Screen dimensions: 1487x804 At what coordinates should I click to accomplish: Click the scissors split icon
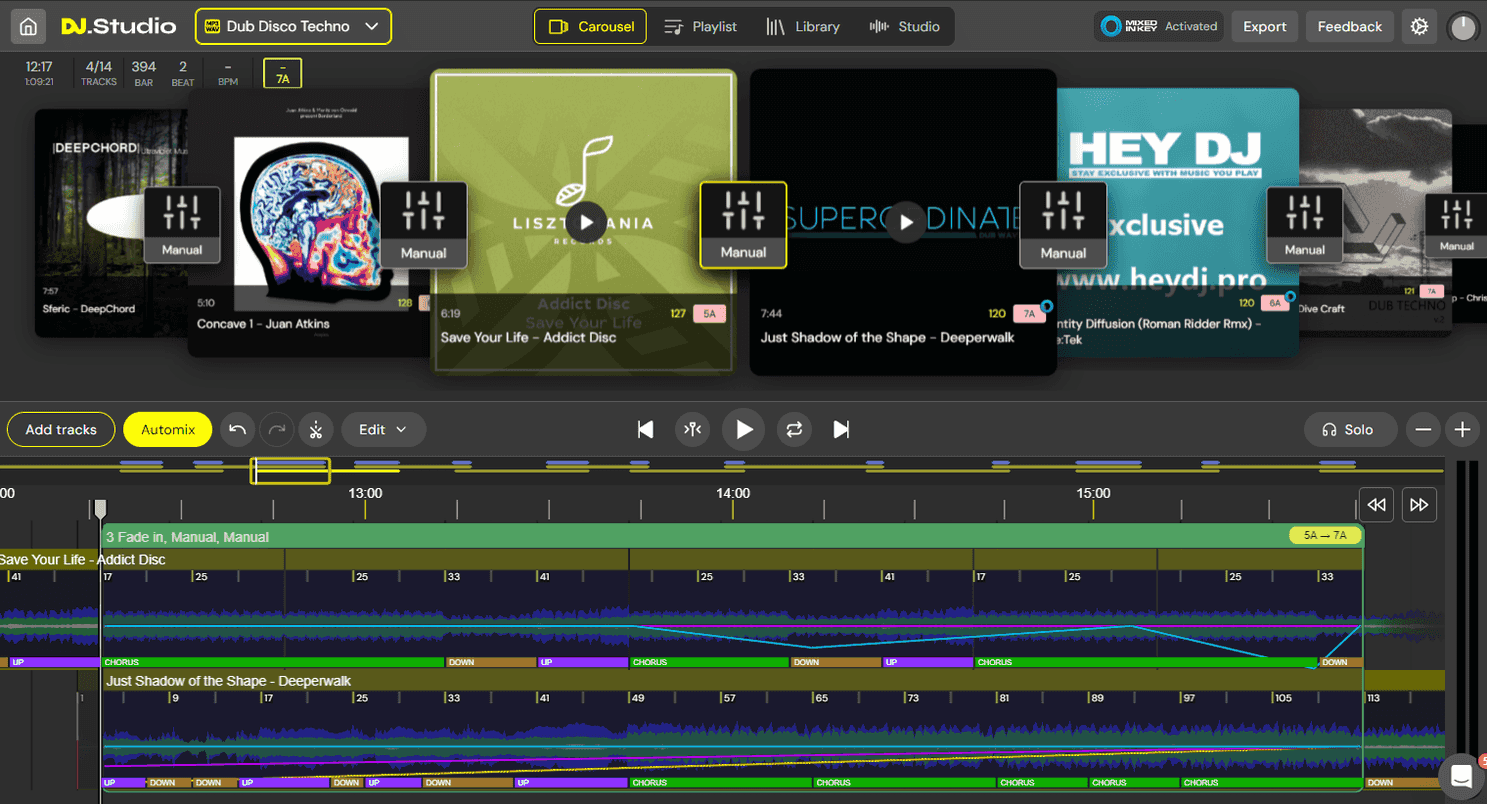pyautogui.click(x=316, y=430)
